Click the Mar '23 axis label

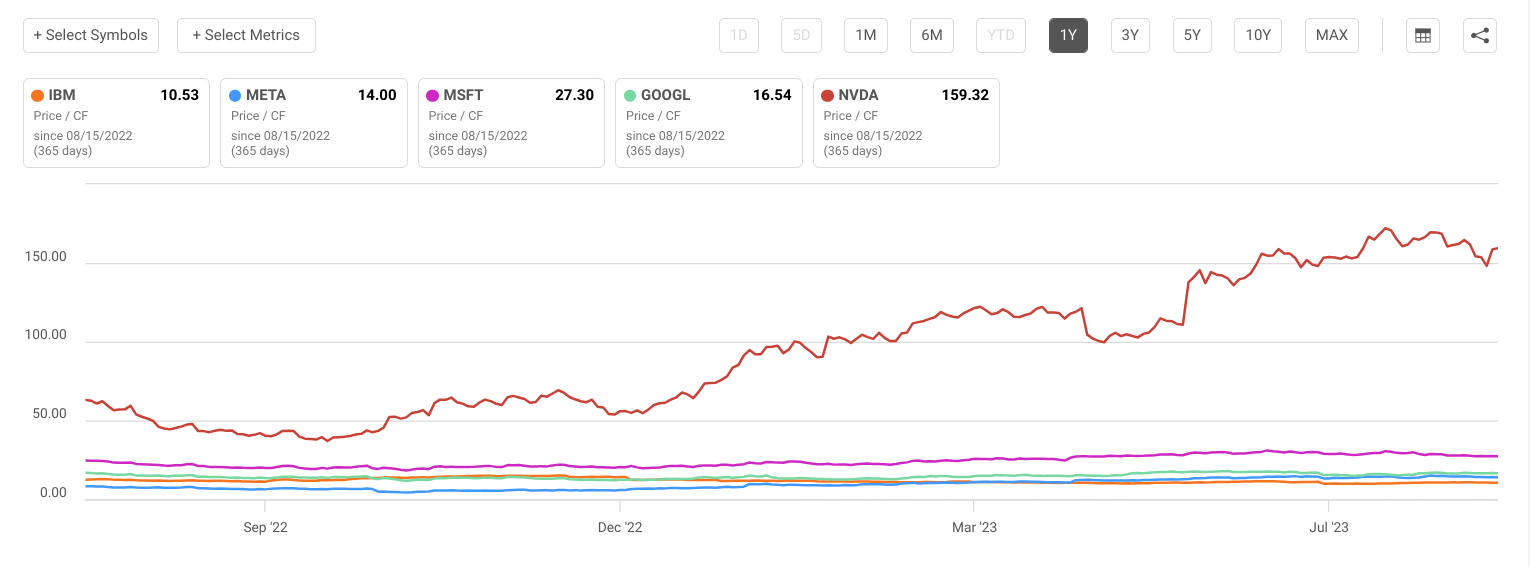pos(974,527)
